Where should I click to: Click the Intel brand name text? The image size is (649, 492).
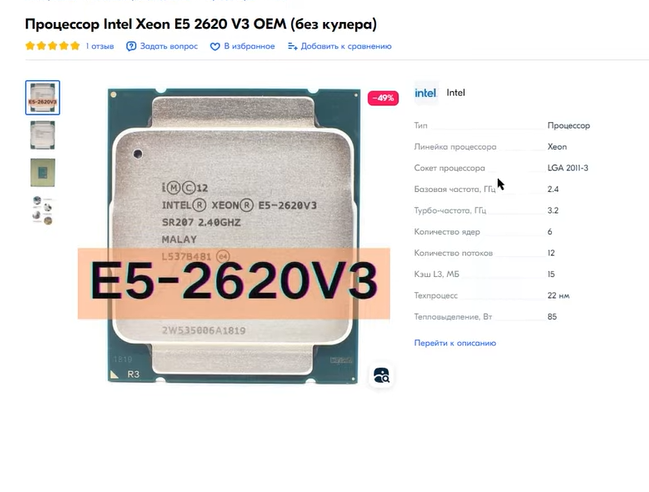(456, 93)
